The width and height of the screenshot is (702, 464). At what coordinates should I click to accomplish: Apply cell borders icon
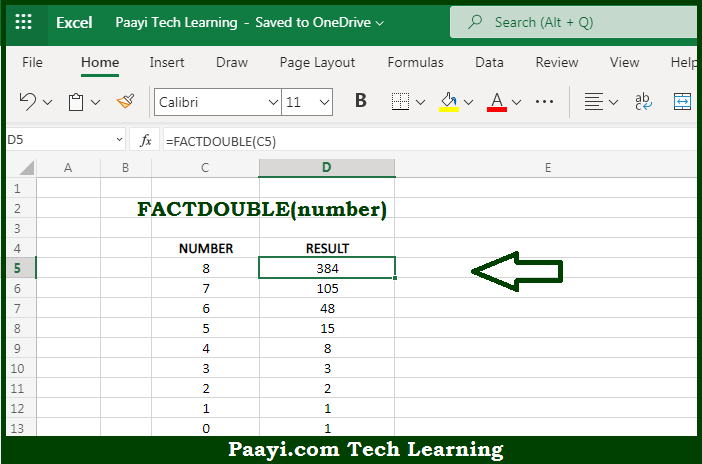tap(400, 101)
